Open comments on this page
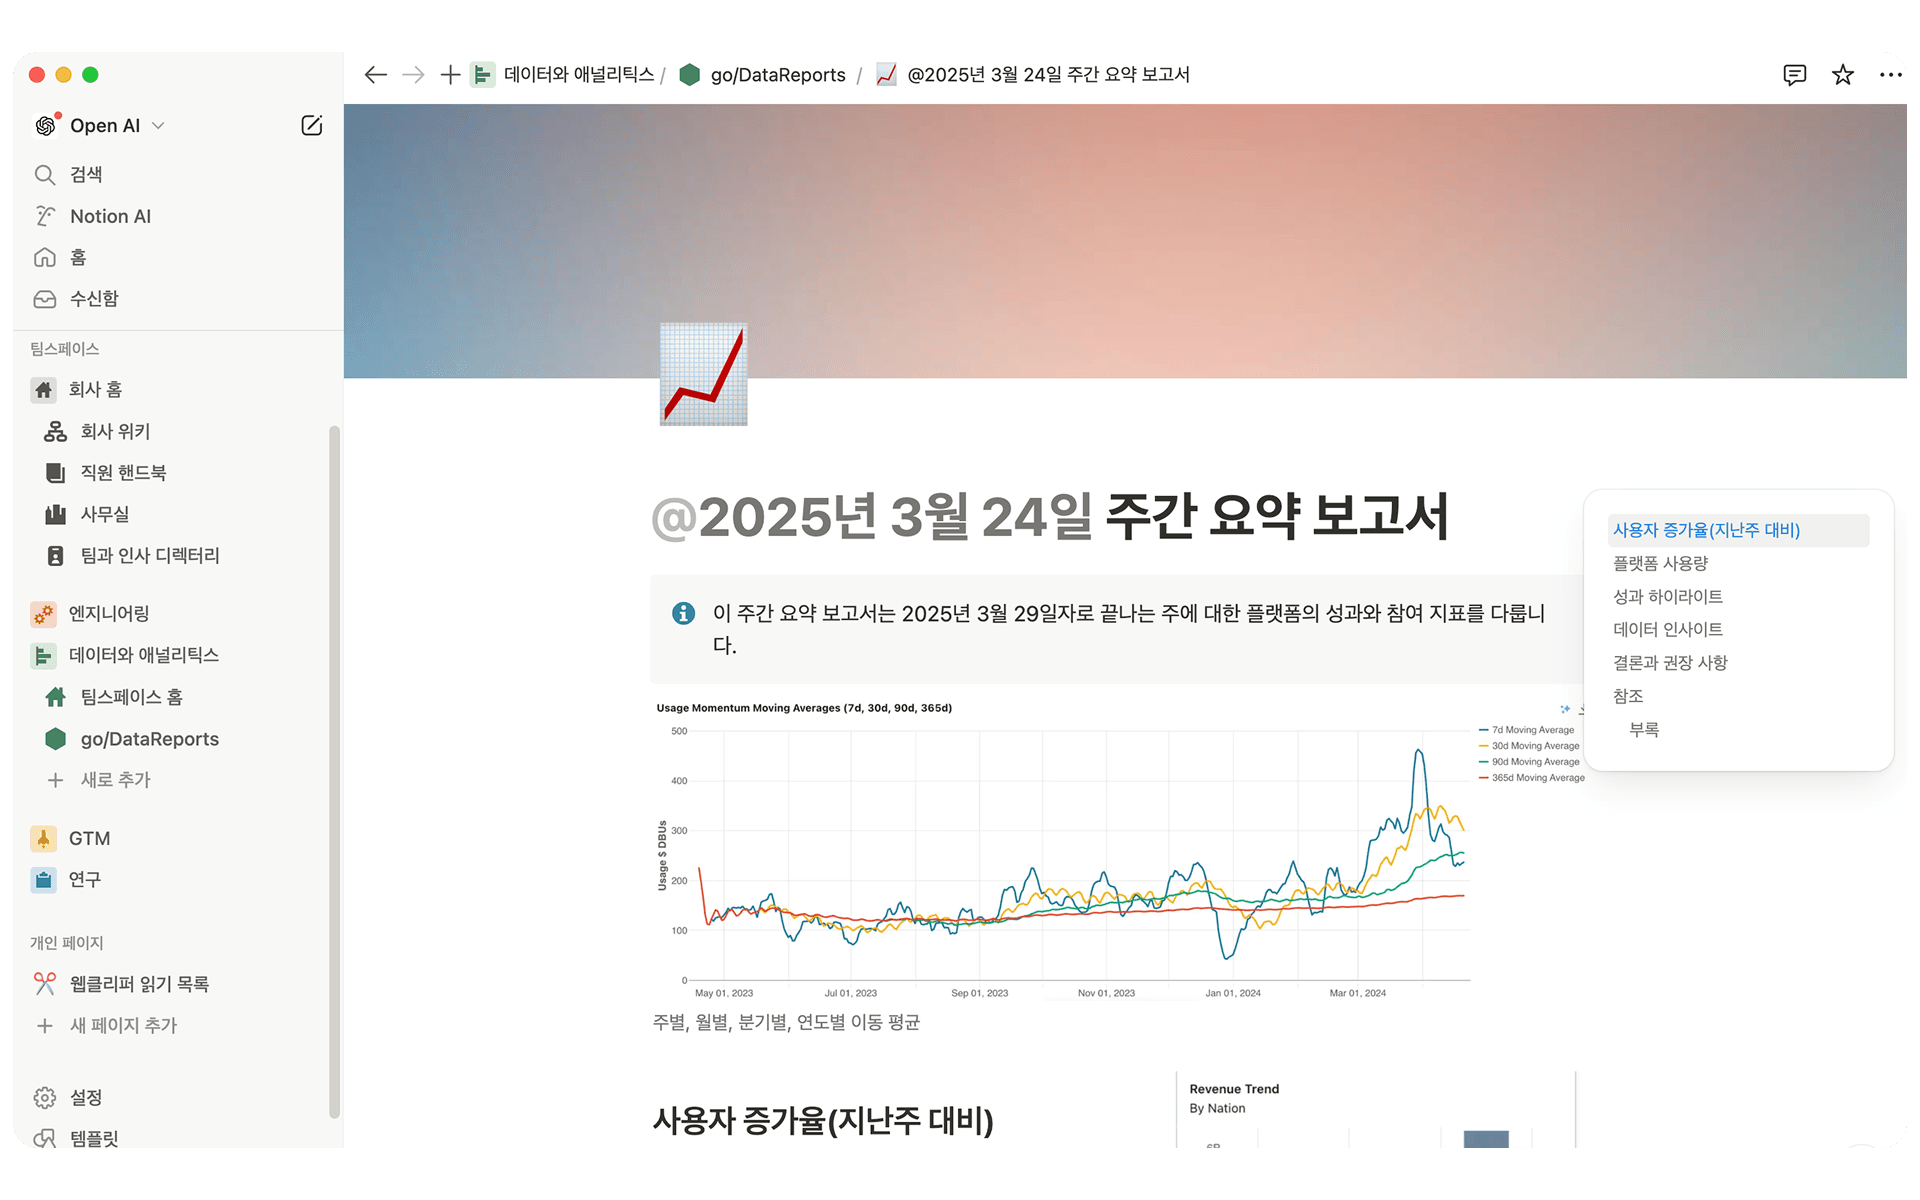This screenshot has width=1920, height=1200. (1795, 75)
